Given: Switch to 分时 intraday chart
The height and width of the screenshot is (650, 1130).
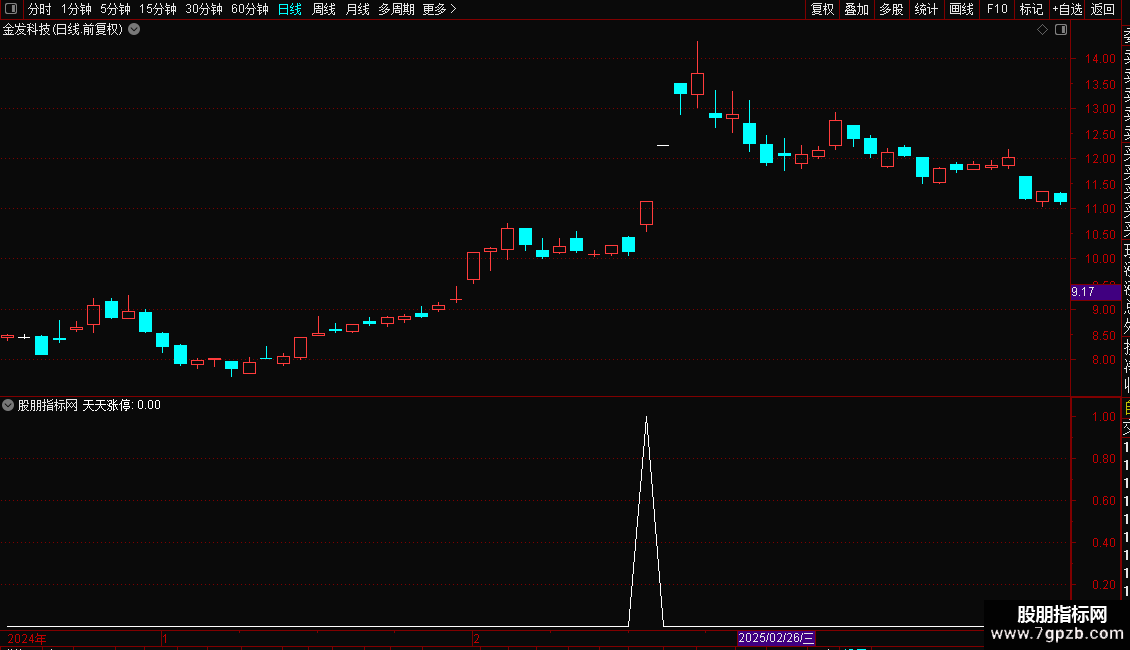Looking at the screenshot, I should click(40, 9).
